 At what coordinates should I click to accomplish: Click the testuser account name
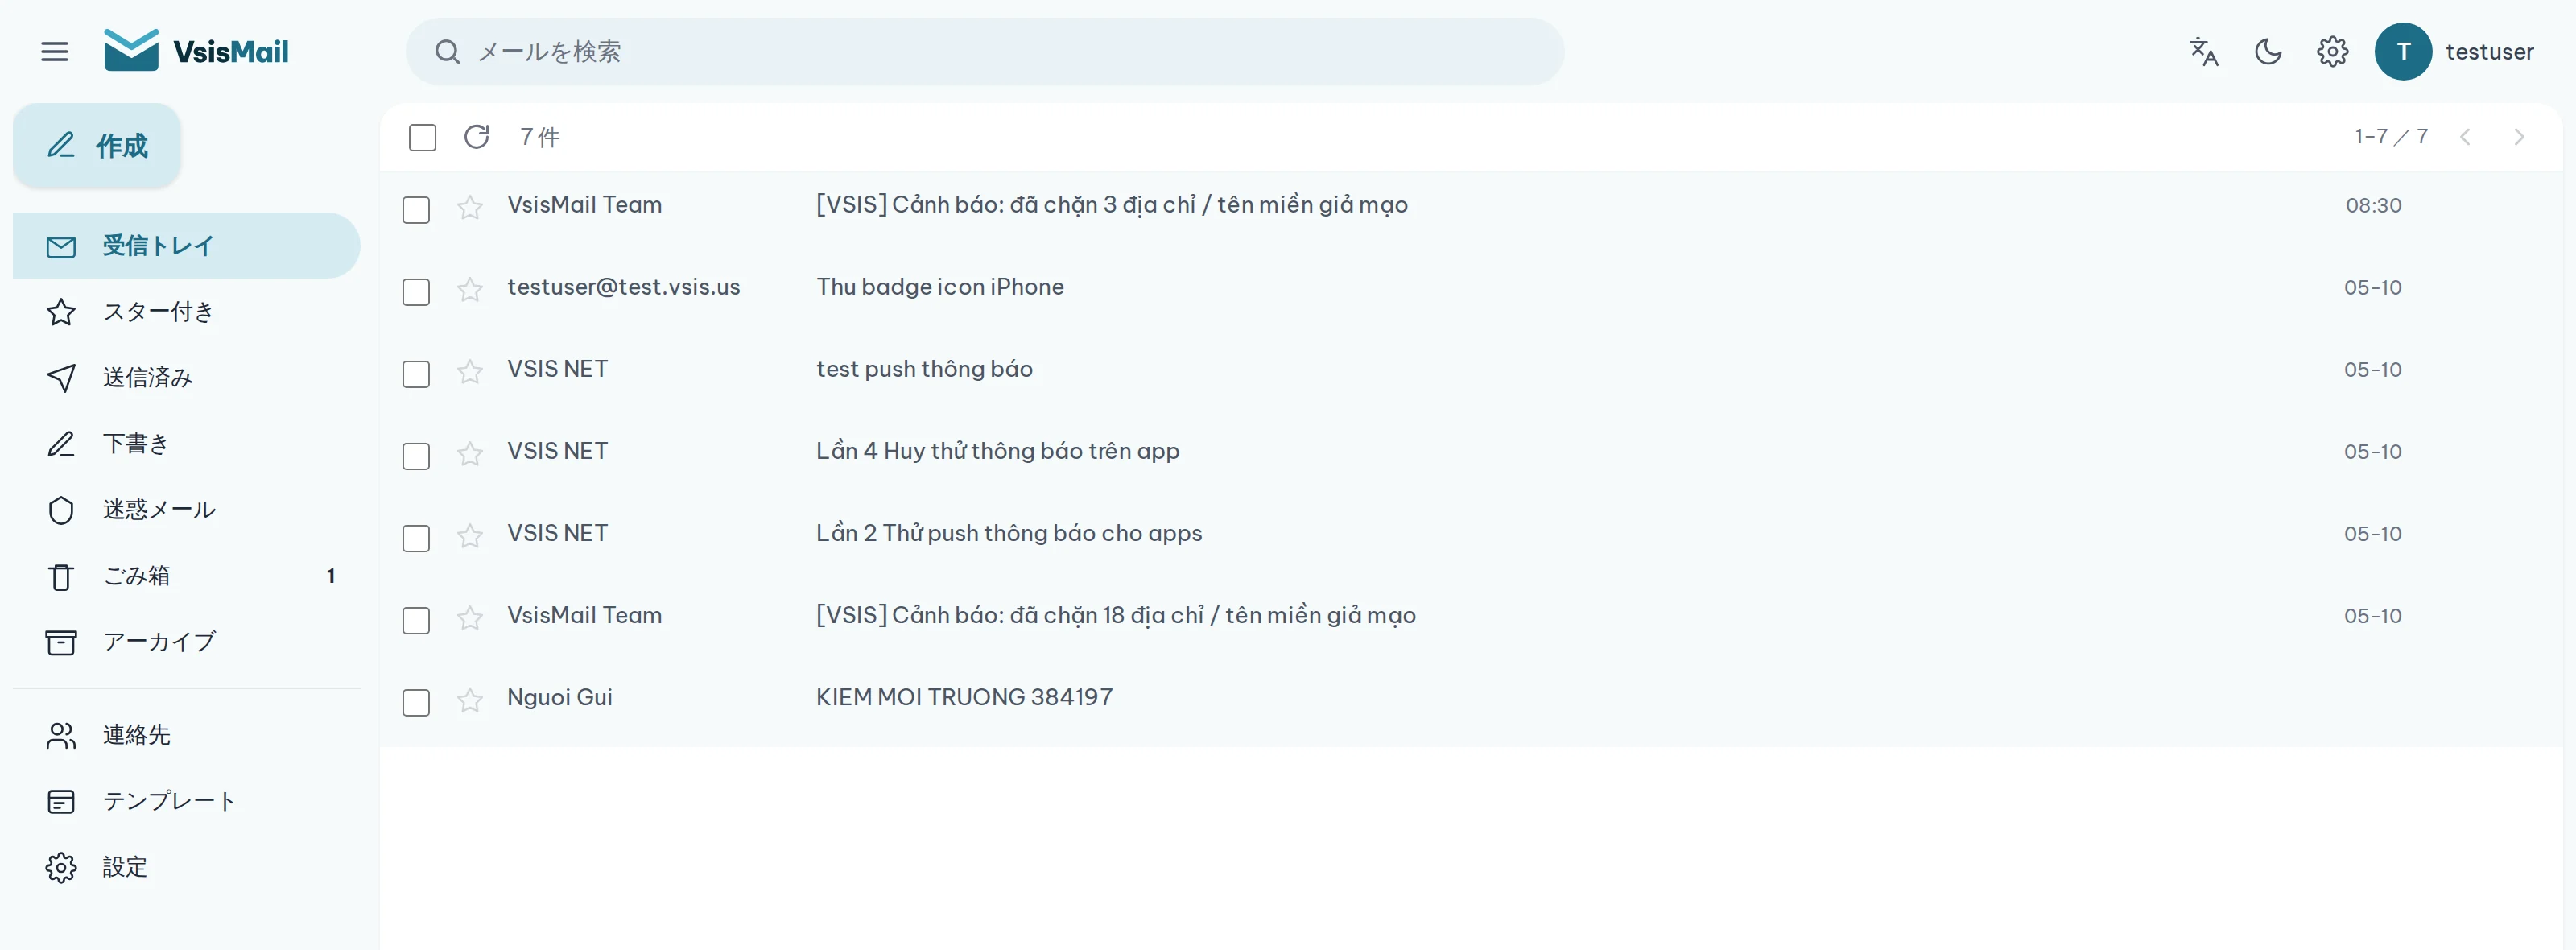(x=2489, y=51)
